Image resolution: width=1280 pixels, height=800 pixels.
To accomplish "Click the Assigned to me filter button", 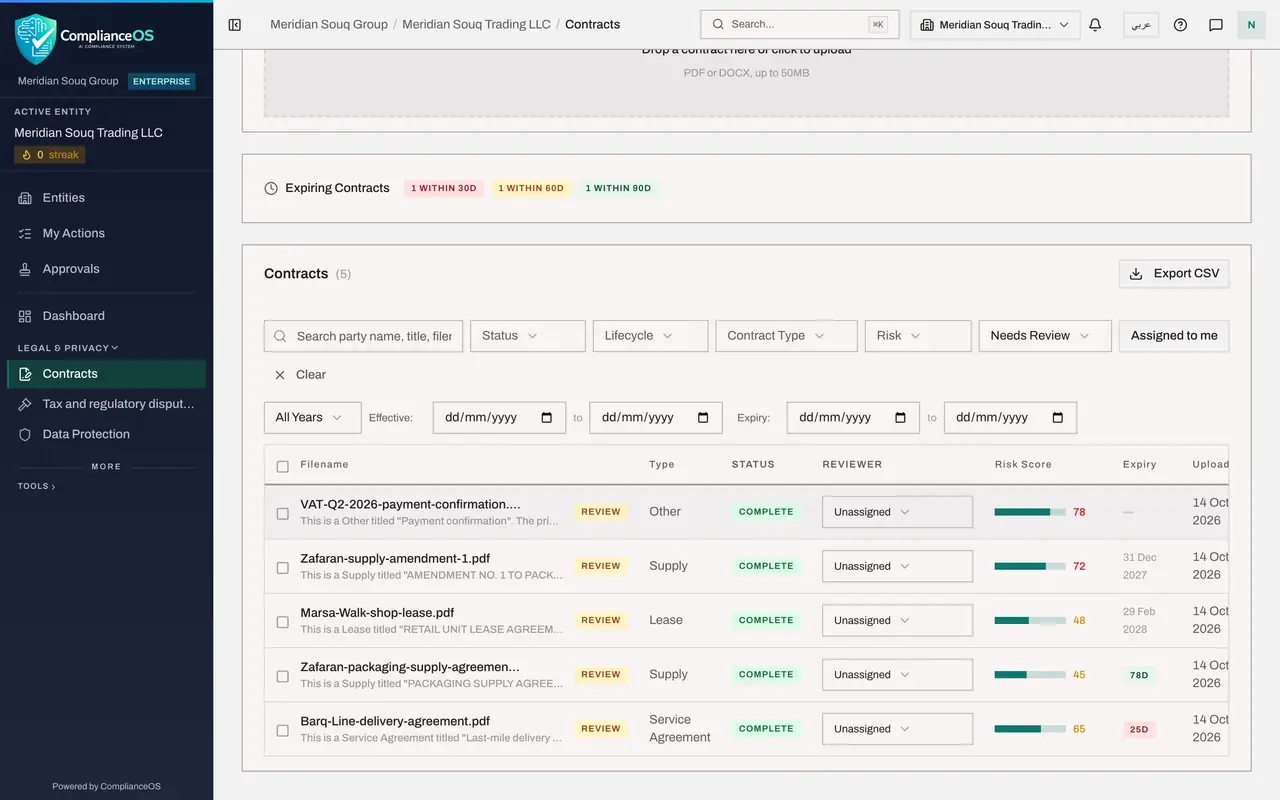I will pyautogui.click(x=1174, y=336).
